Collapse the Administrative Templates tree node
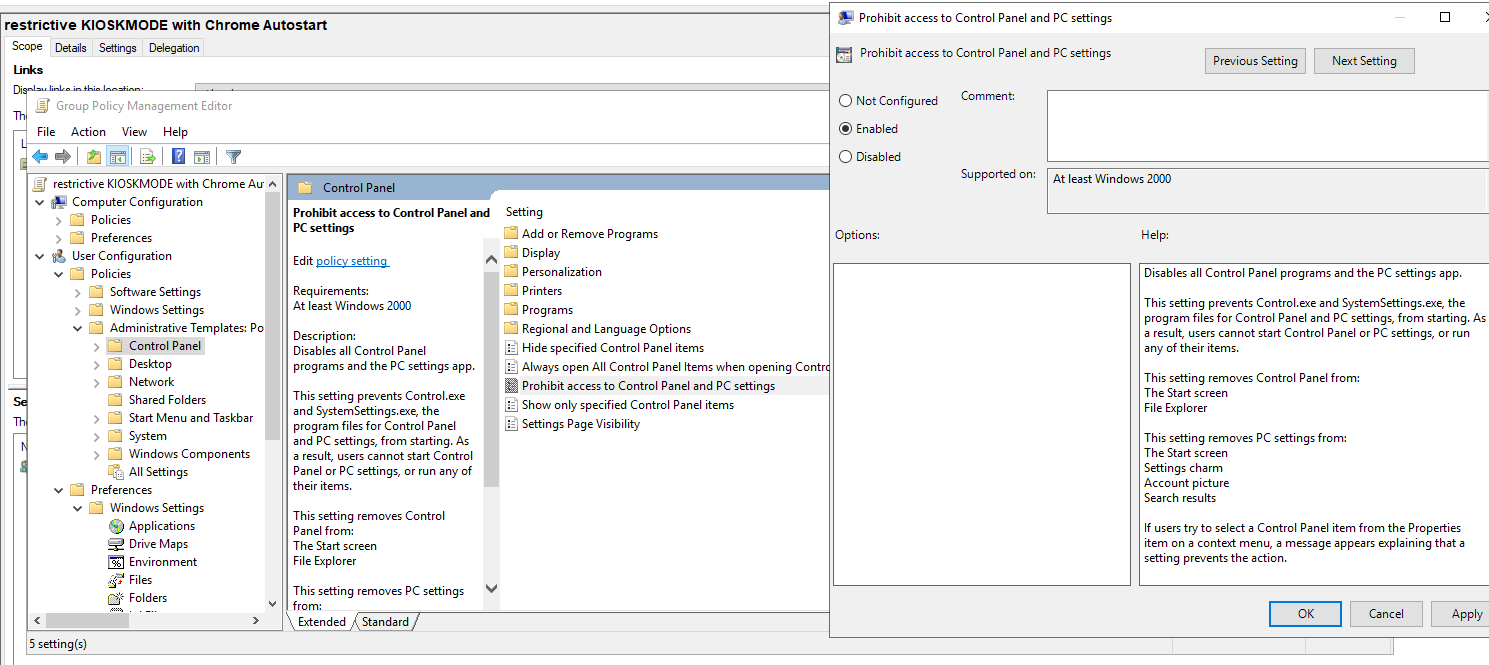Image resolution: width=1489 pixels, height=665 pixels. point(78,328)
